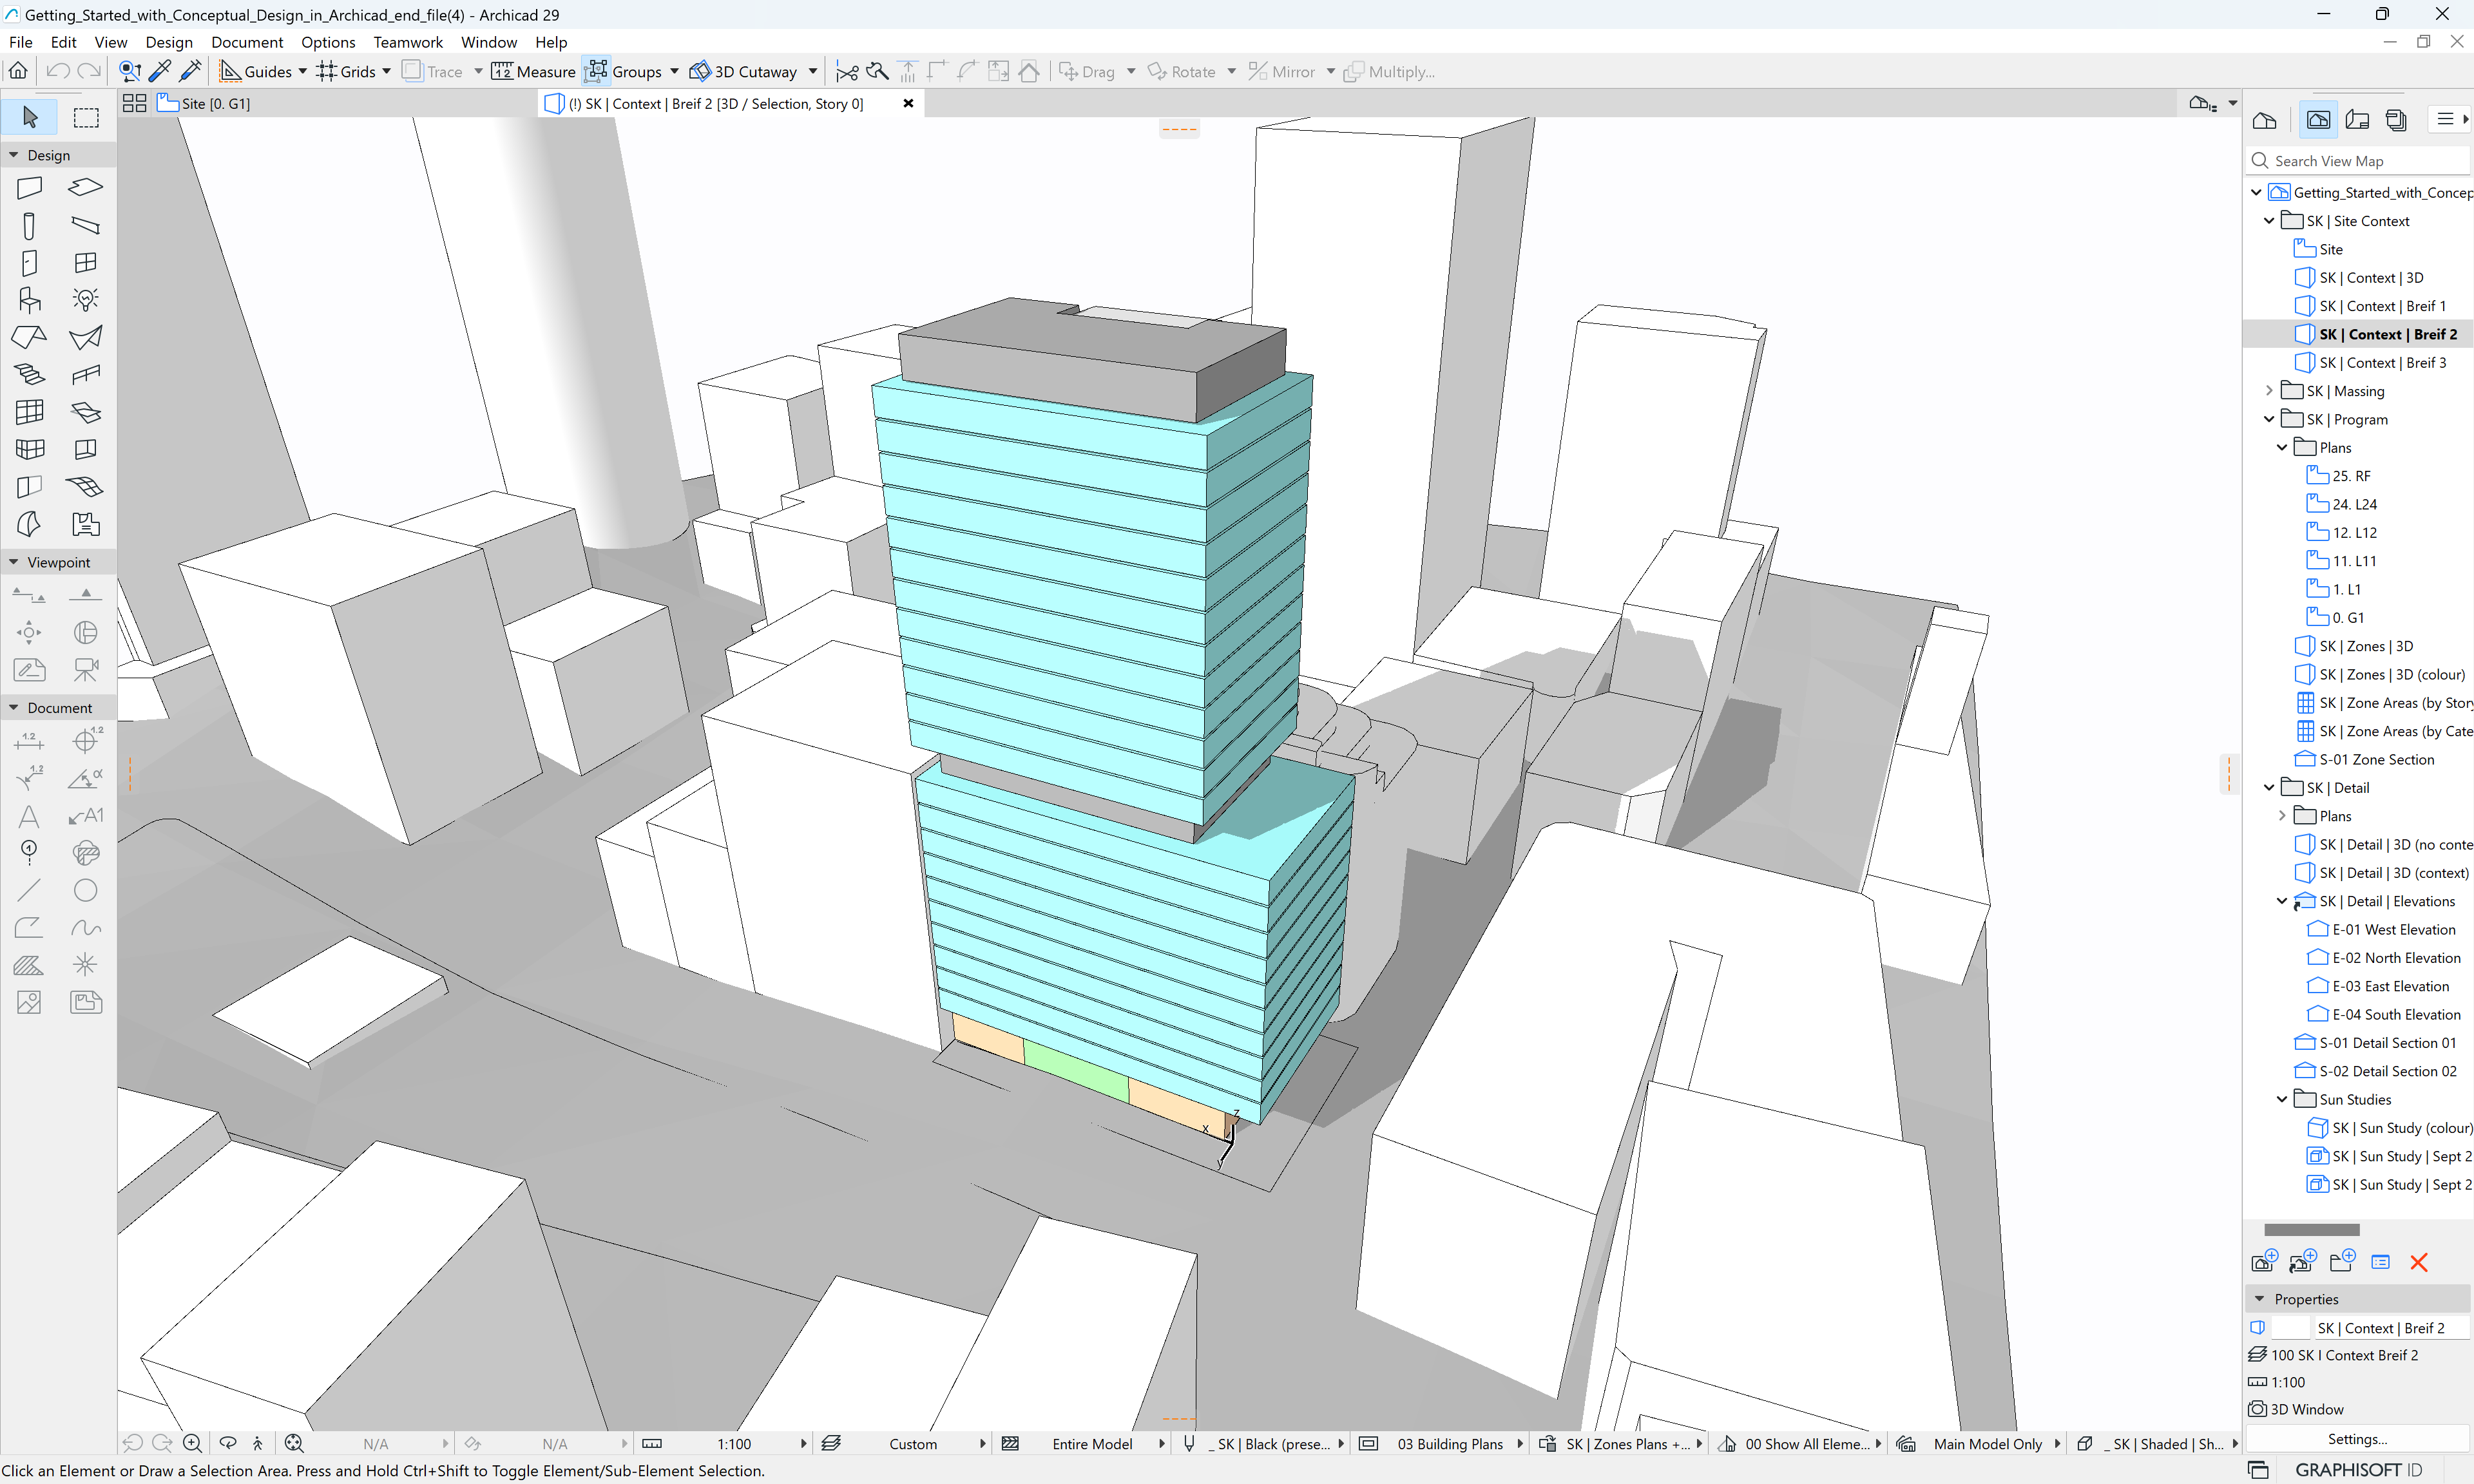Select the Arrow selection tool
Viewport: 2474px width, 1484px height.
coord(29,117)
